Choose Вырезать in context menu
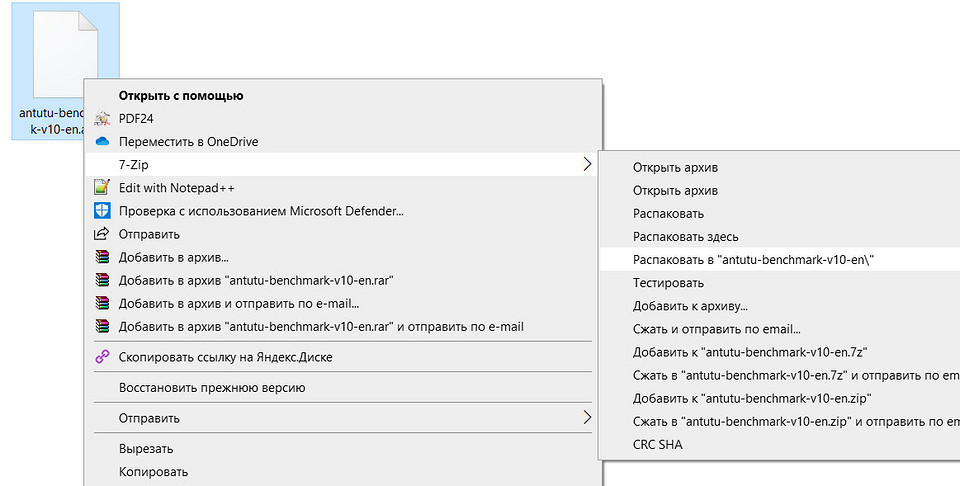 point(146,449)
